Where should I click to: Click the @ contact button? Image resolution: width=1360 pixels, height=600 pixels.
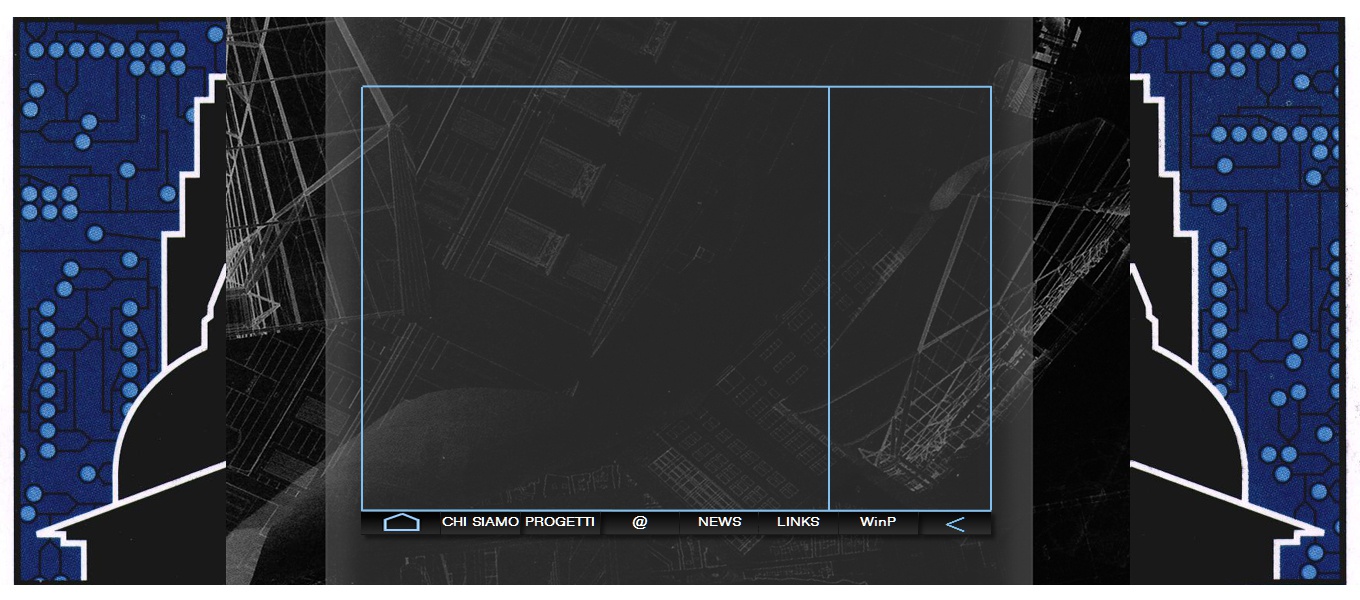[640, 522]
